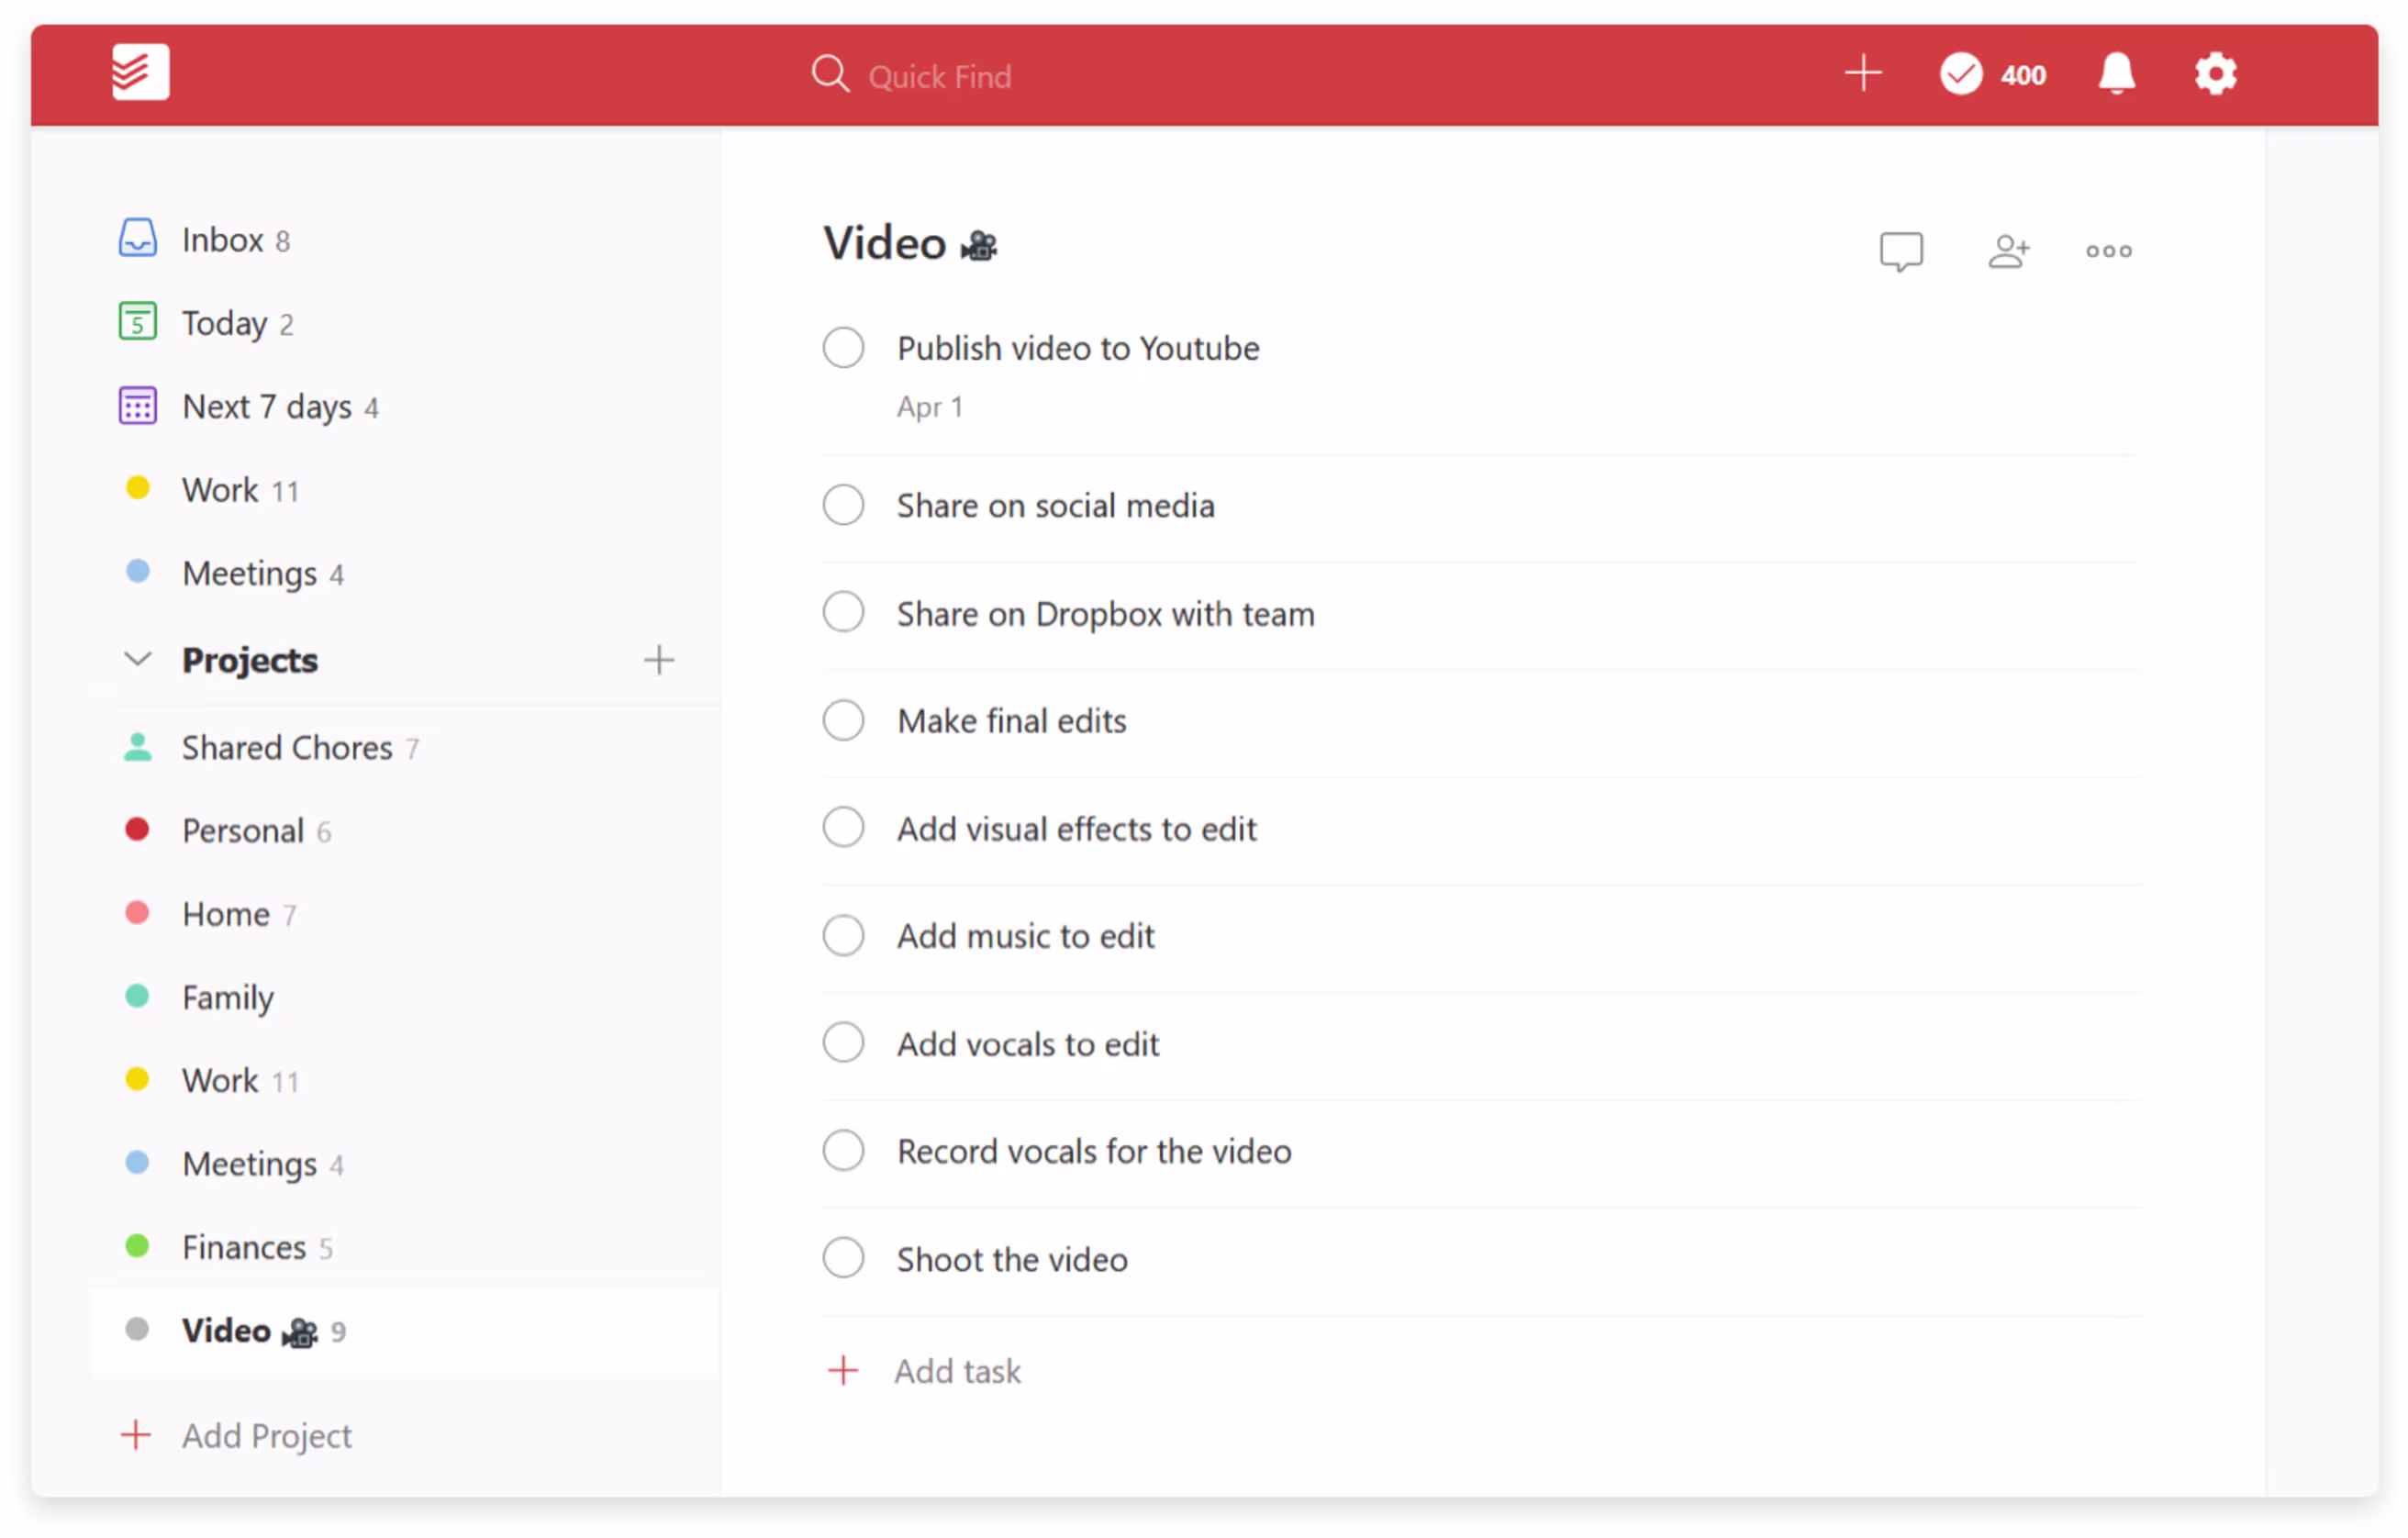Collapse the Projects section
The height and width of the screenshot is (1538, 2408).
[x=137, y=659]
